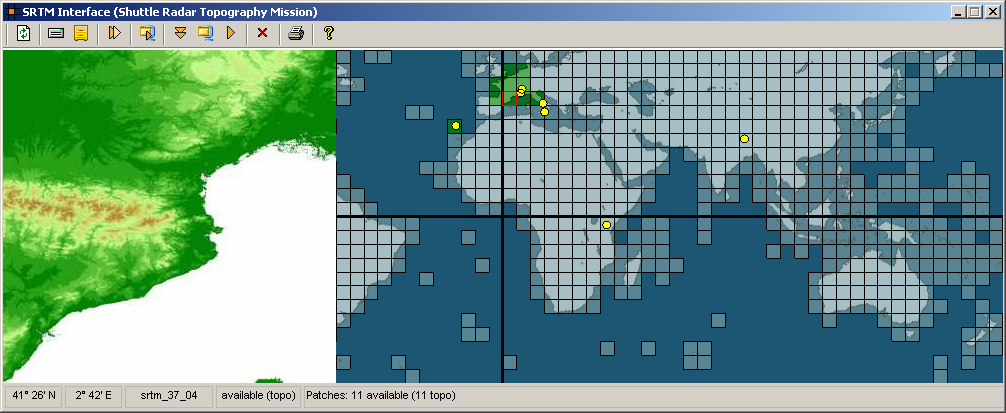
Task: Click the double down-arrow toolbar icon
Action: click(180, 33)
